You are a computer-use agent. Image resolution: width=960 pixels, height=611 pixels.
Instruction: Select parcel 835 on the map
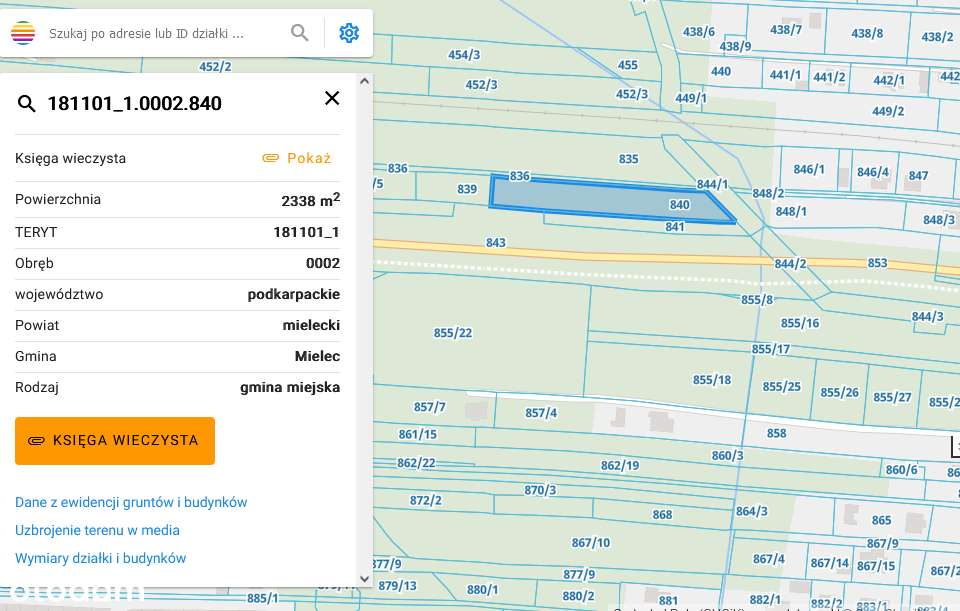pos(628,159)
